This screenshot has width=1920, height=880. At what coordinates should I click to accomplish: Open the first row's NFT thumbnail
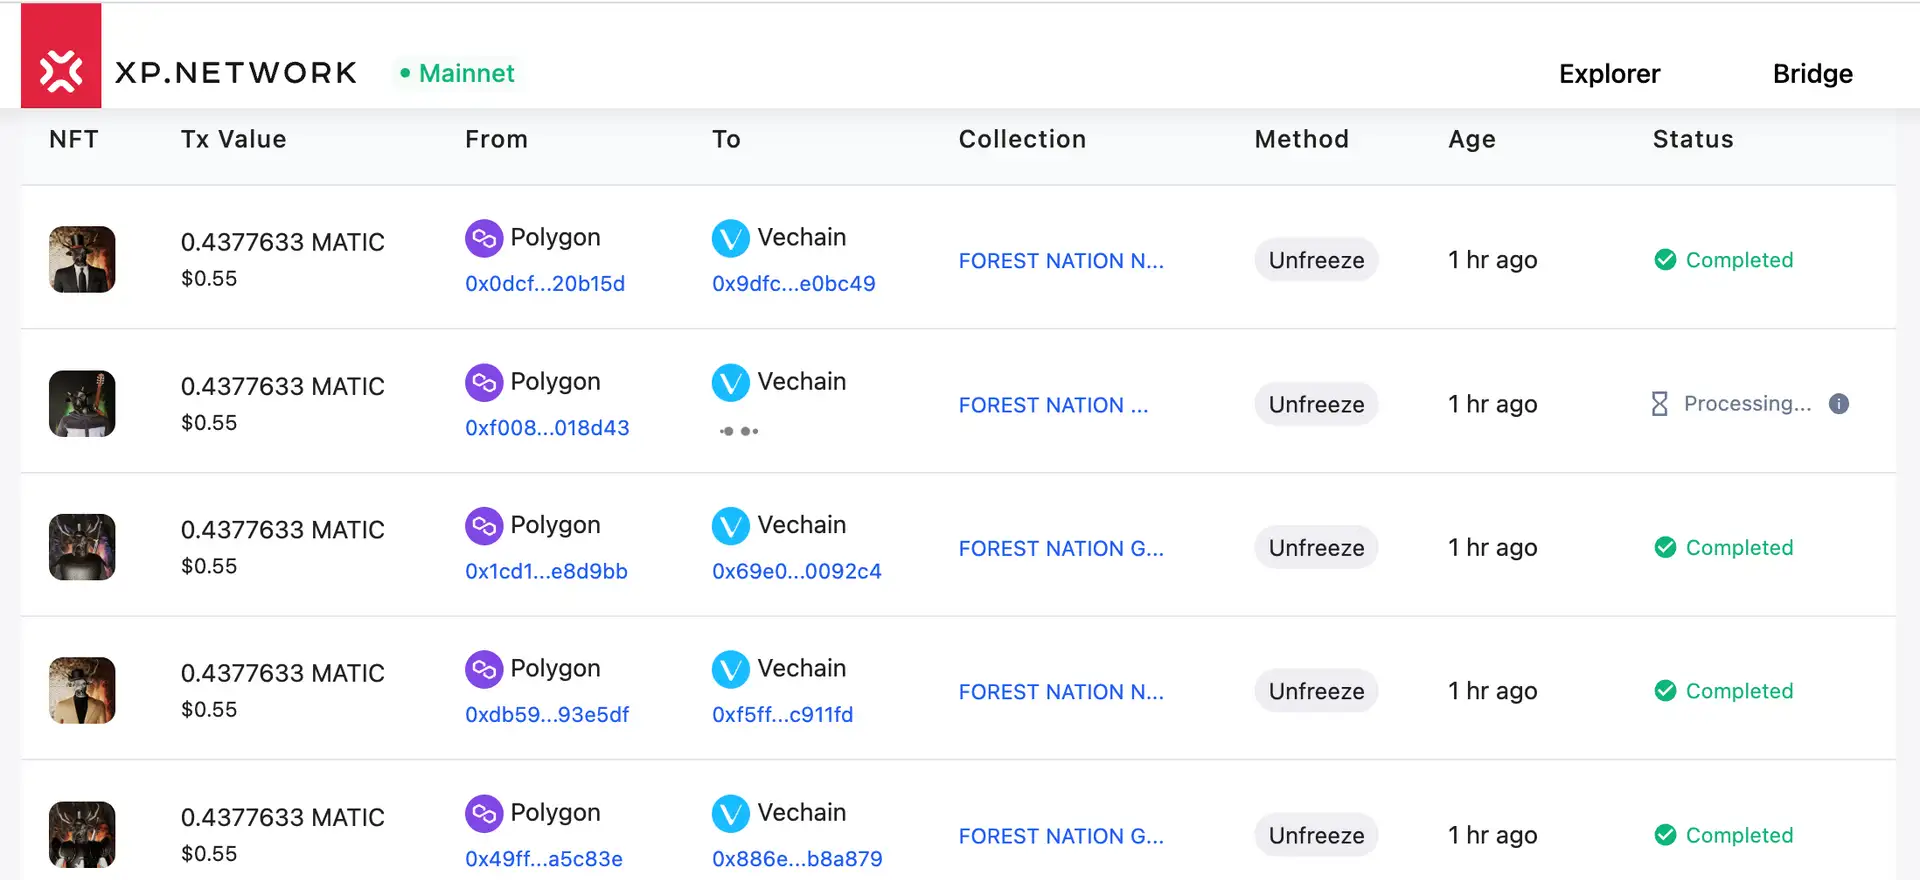pyautogui.click(x=82, y=260)
